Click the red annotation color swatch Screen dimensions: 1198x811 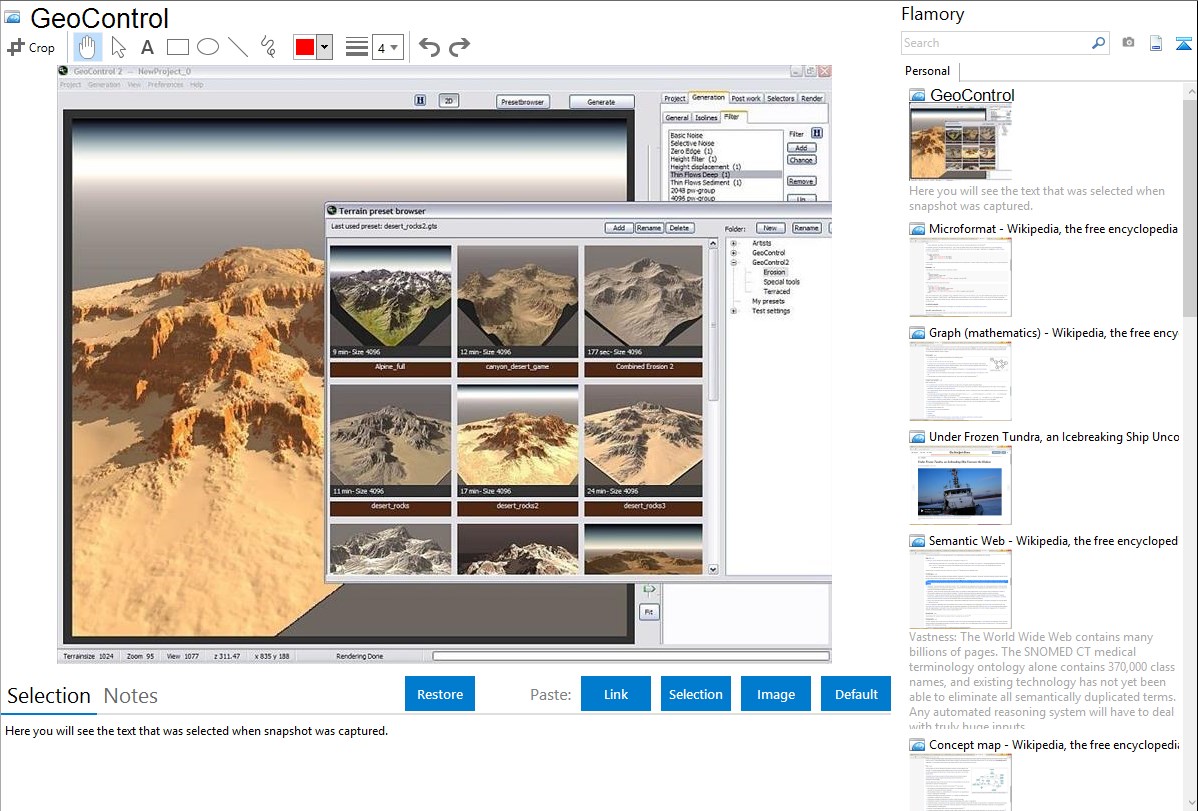tap(305, 47)
